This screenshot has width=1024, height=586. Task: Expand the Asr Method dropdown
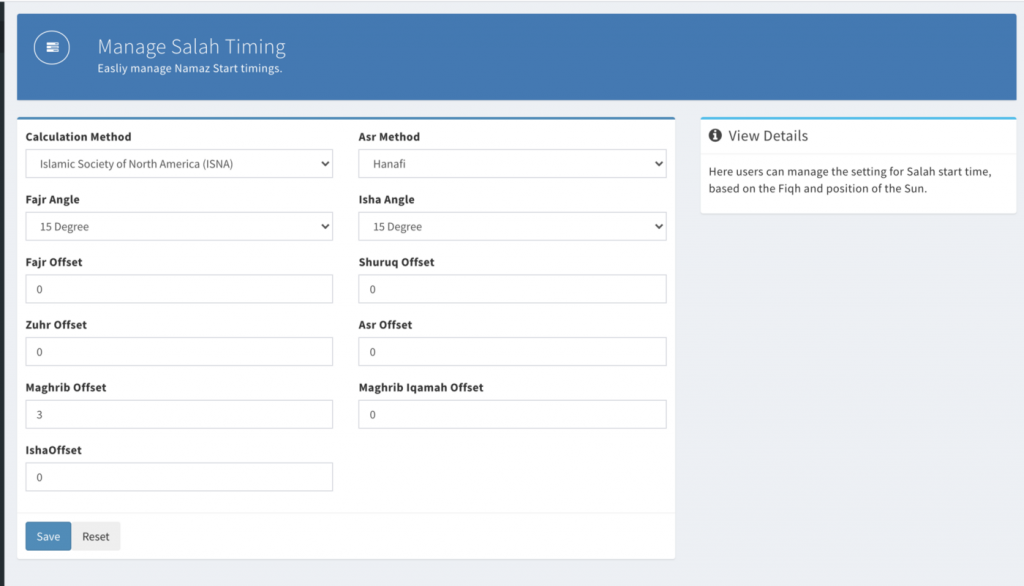[512, 164]
